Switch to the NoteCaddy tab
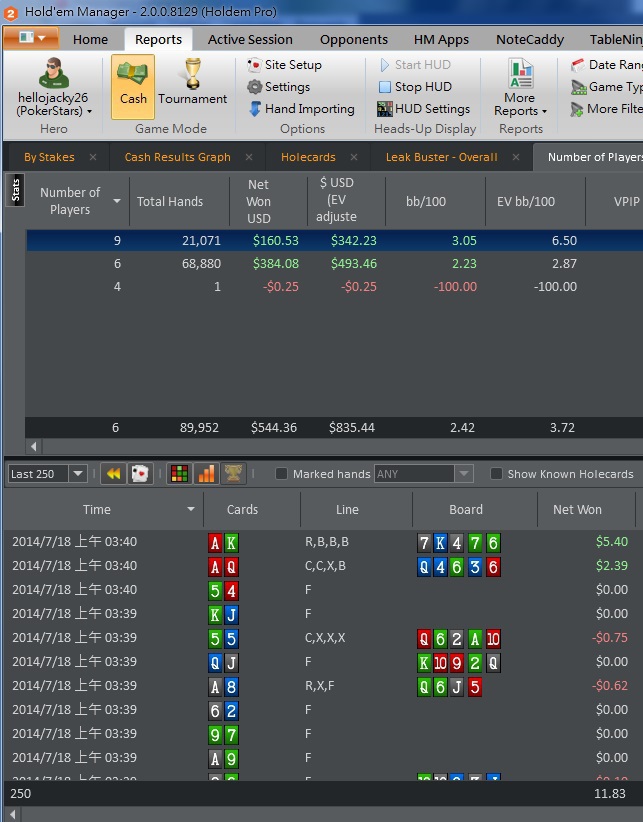 530,40
